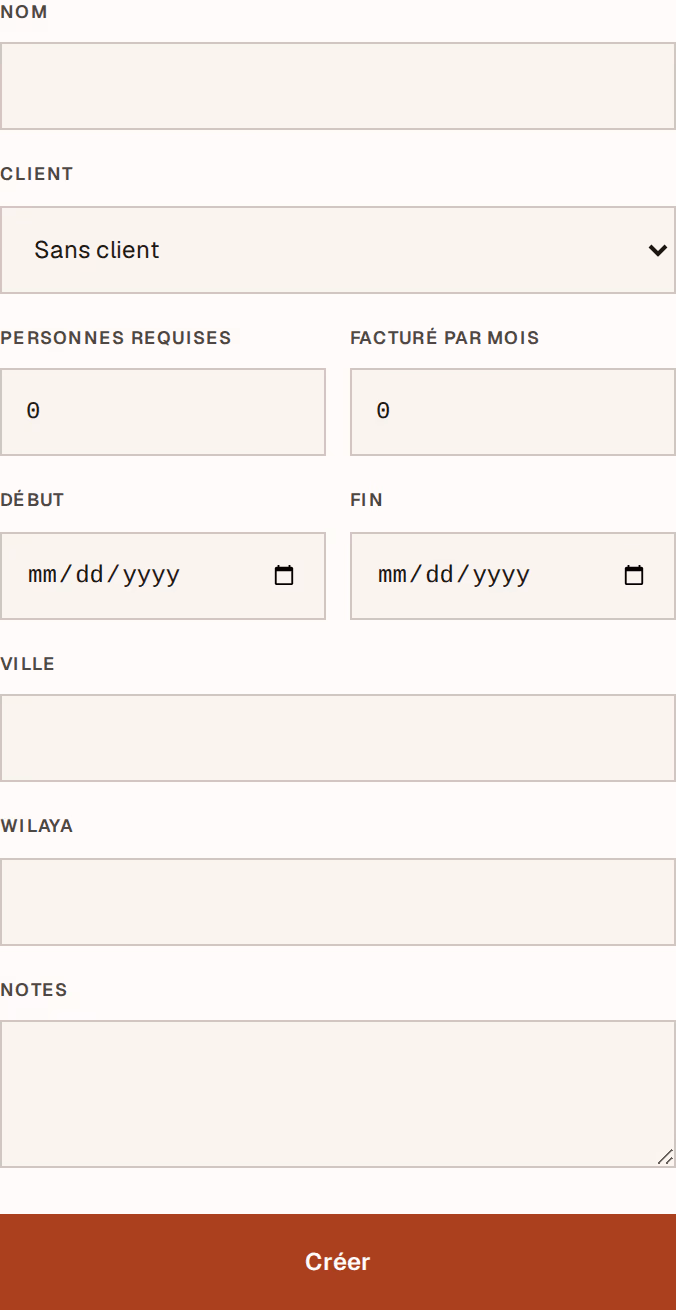Select the year segment in Début date
The height and width of the screenshot is (1310, 676).
coord(151,575)
